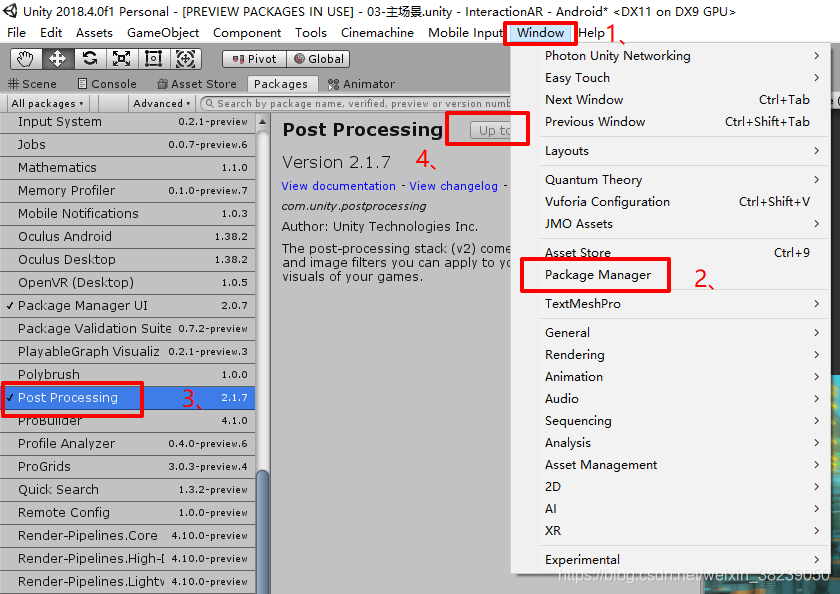Select OpenVR (Desktop) package
The image size is (840, 594).
(x=128, y=282)
